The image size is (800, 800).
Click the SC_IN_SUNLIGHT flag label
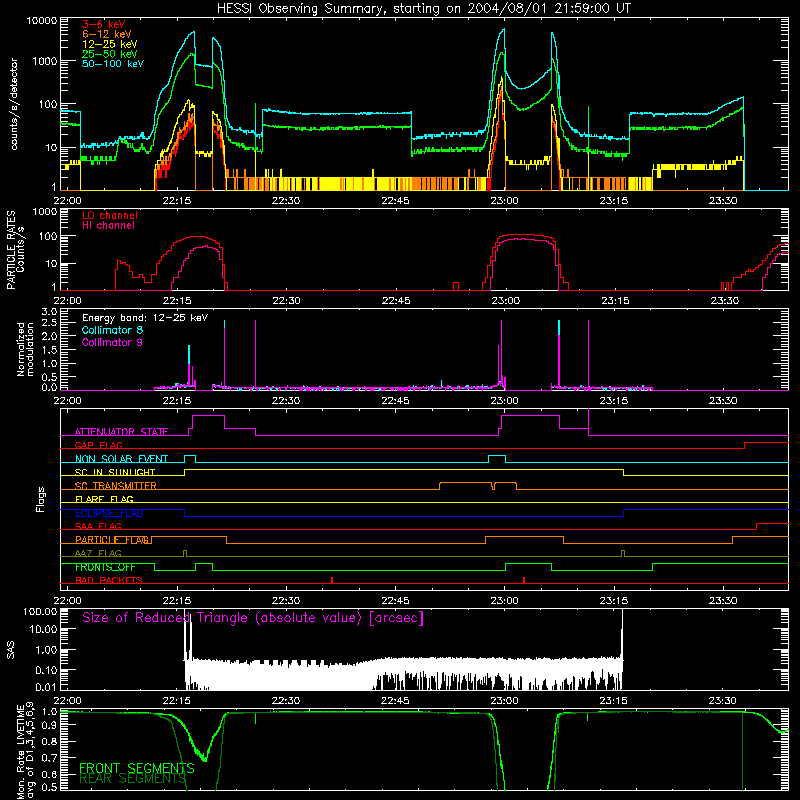tap(115, 472)
